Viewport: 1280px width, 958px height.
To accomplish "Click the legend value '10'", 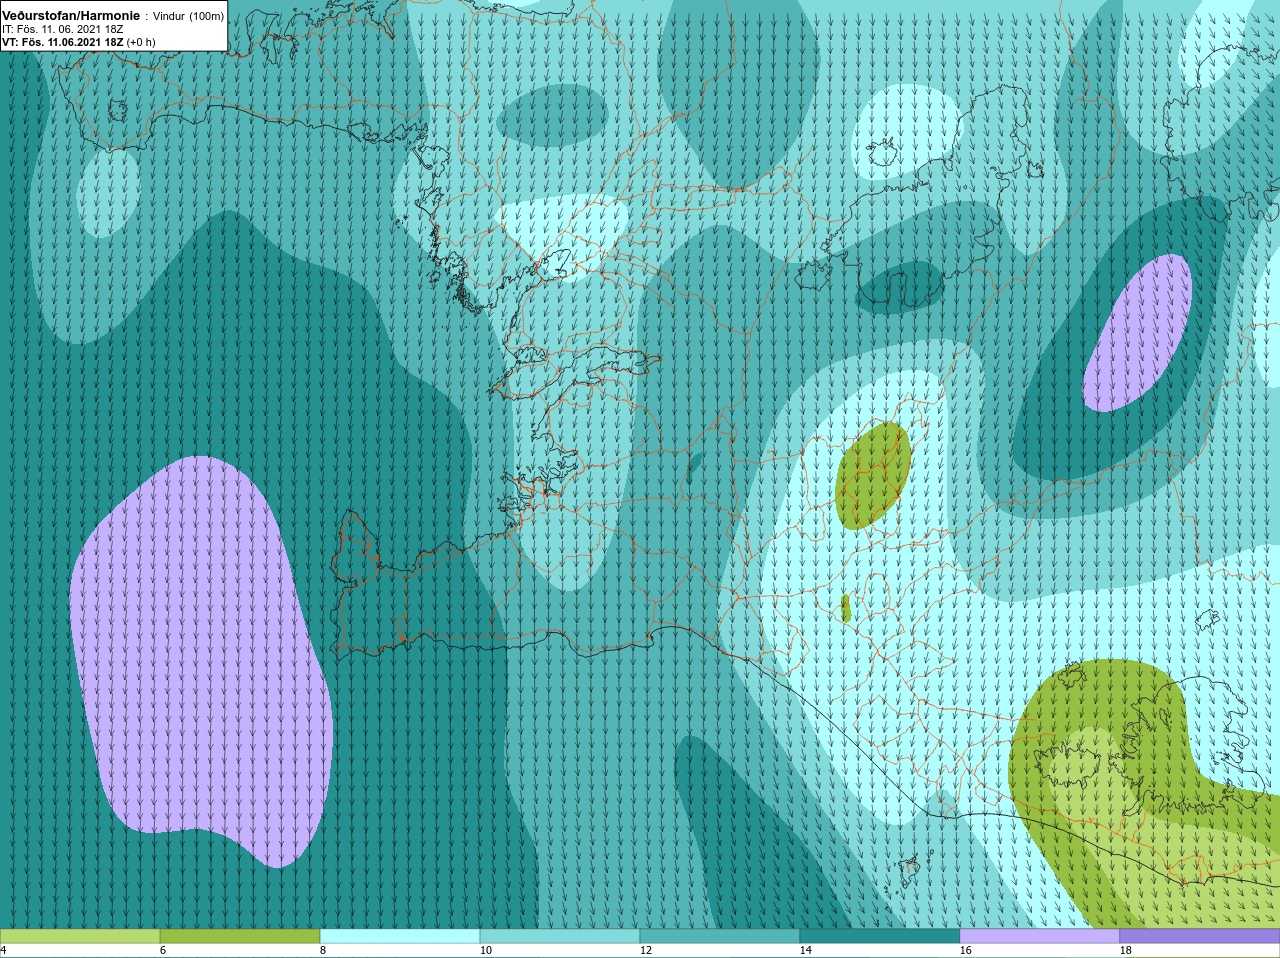I will click(486, 950).
